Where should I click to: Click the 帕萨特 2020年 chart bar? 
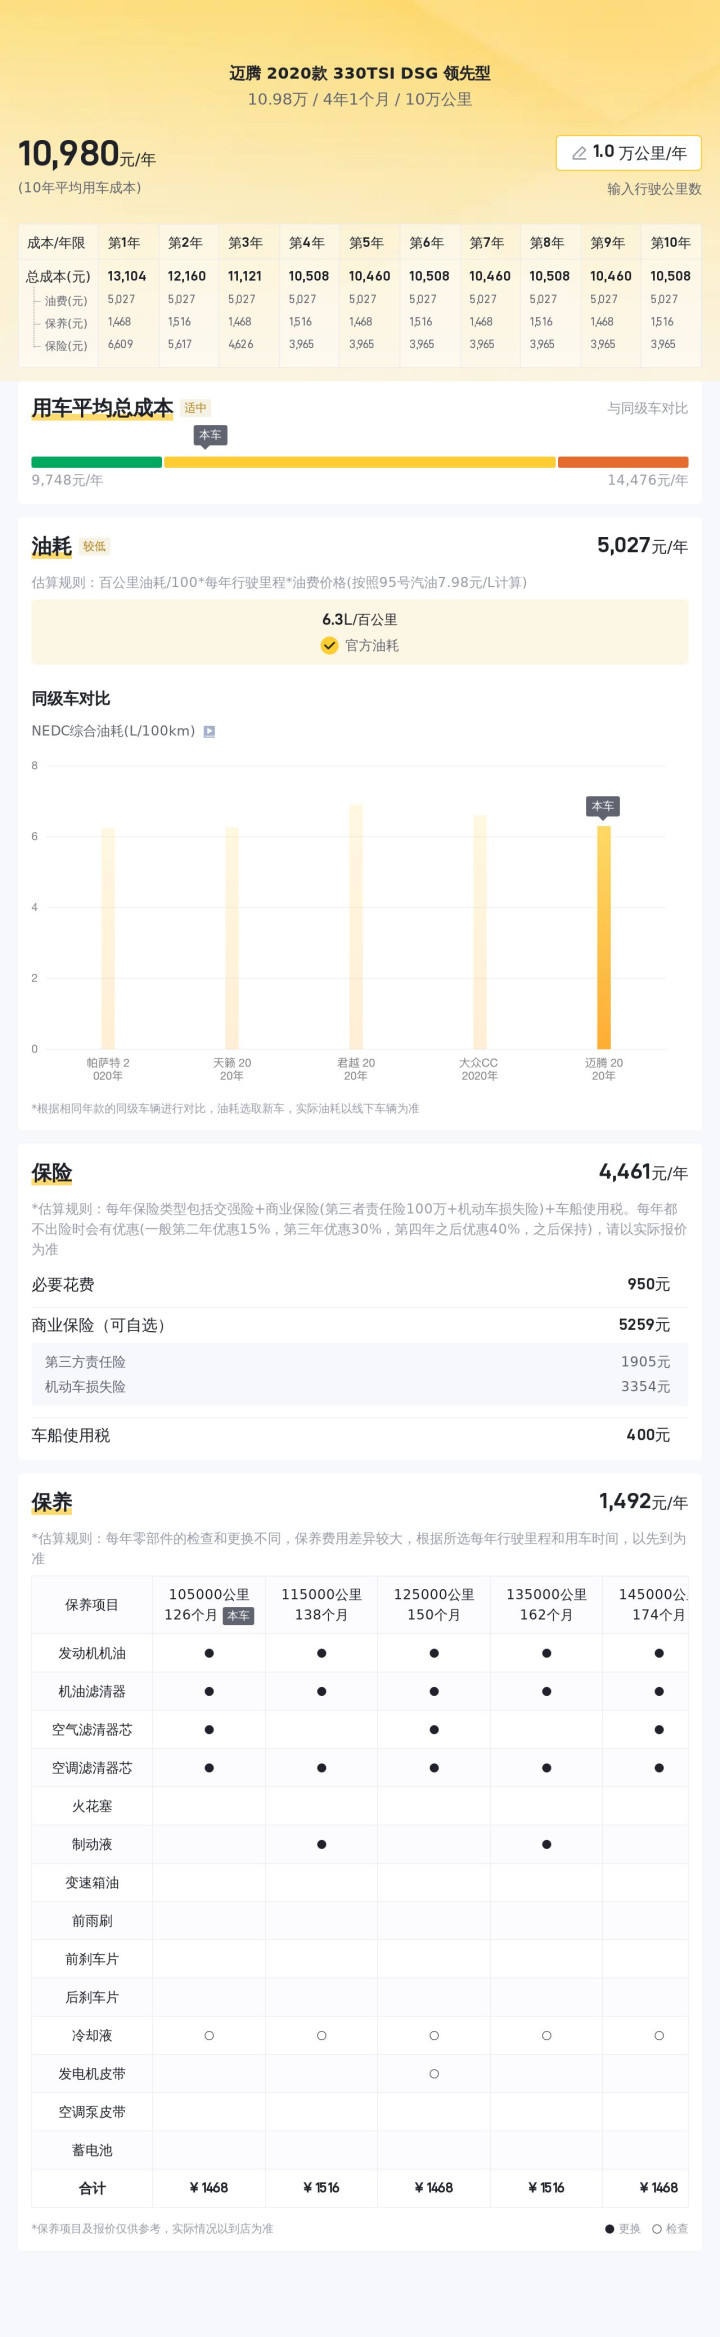[x=108, y=938]
